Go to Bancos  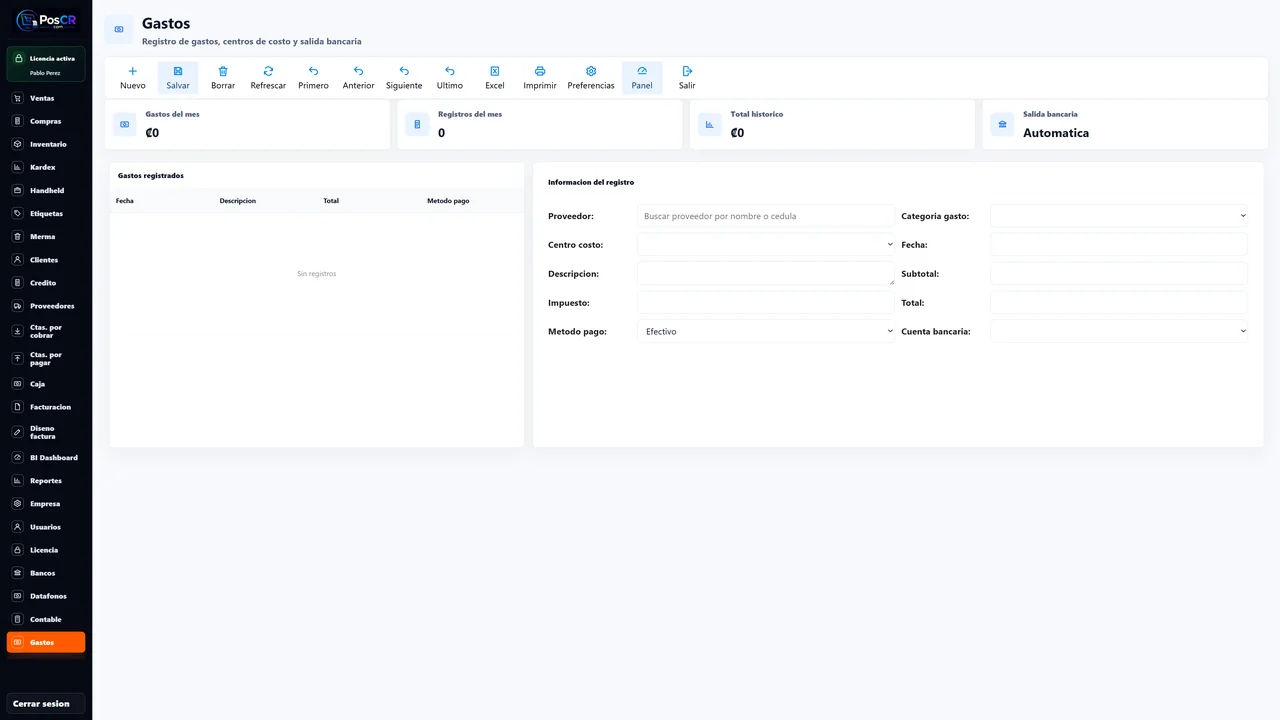(x=46, y=572)
